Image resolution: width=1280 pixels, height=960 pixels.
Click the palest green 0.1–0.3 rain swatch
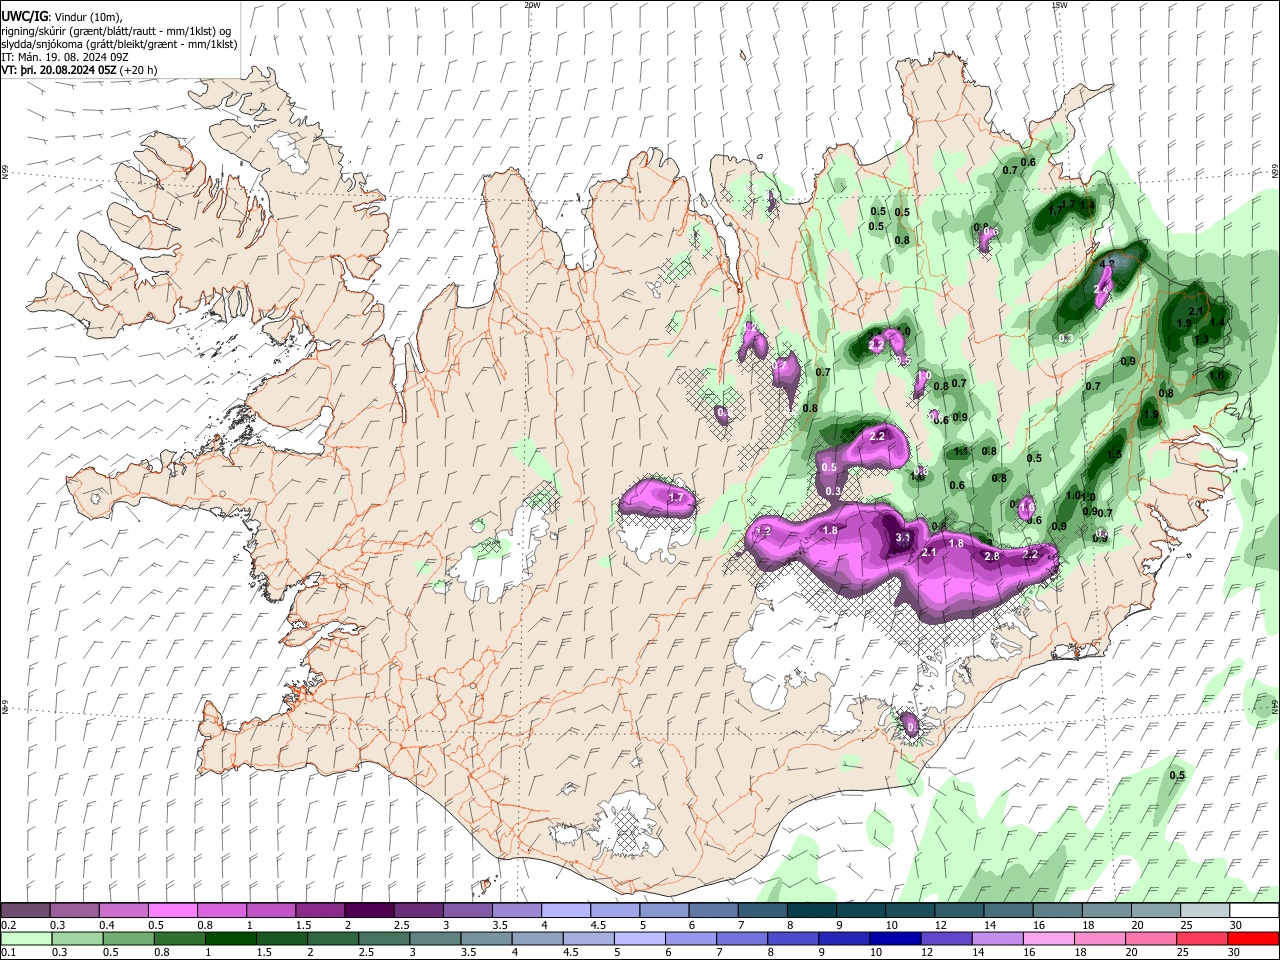26,938
